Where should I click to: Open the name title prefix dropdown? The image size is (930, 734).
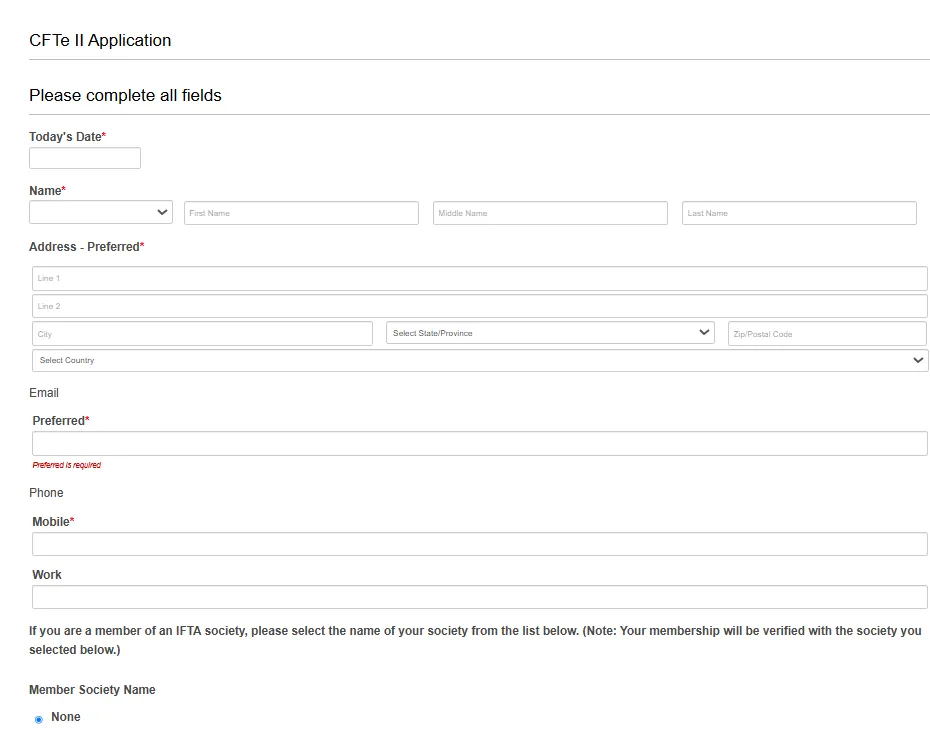[100, 212]
